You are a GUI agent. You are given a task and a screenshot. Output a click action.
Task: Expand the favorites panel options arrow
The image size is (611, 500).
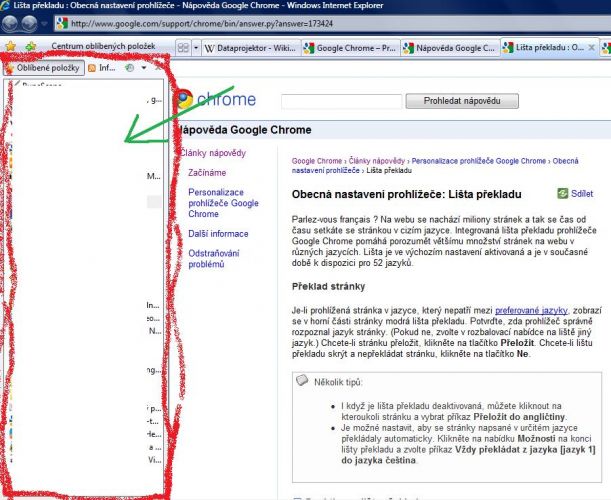144,68
